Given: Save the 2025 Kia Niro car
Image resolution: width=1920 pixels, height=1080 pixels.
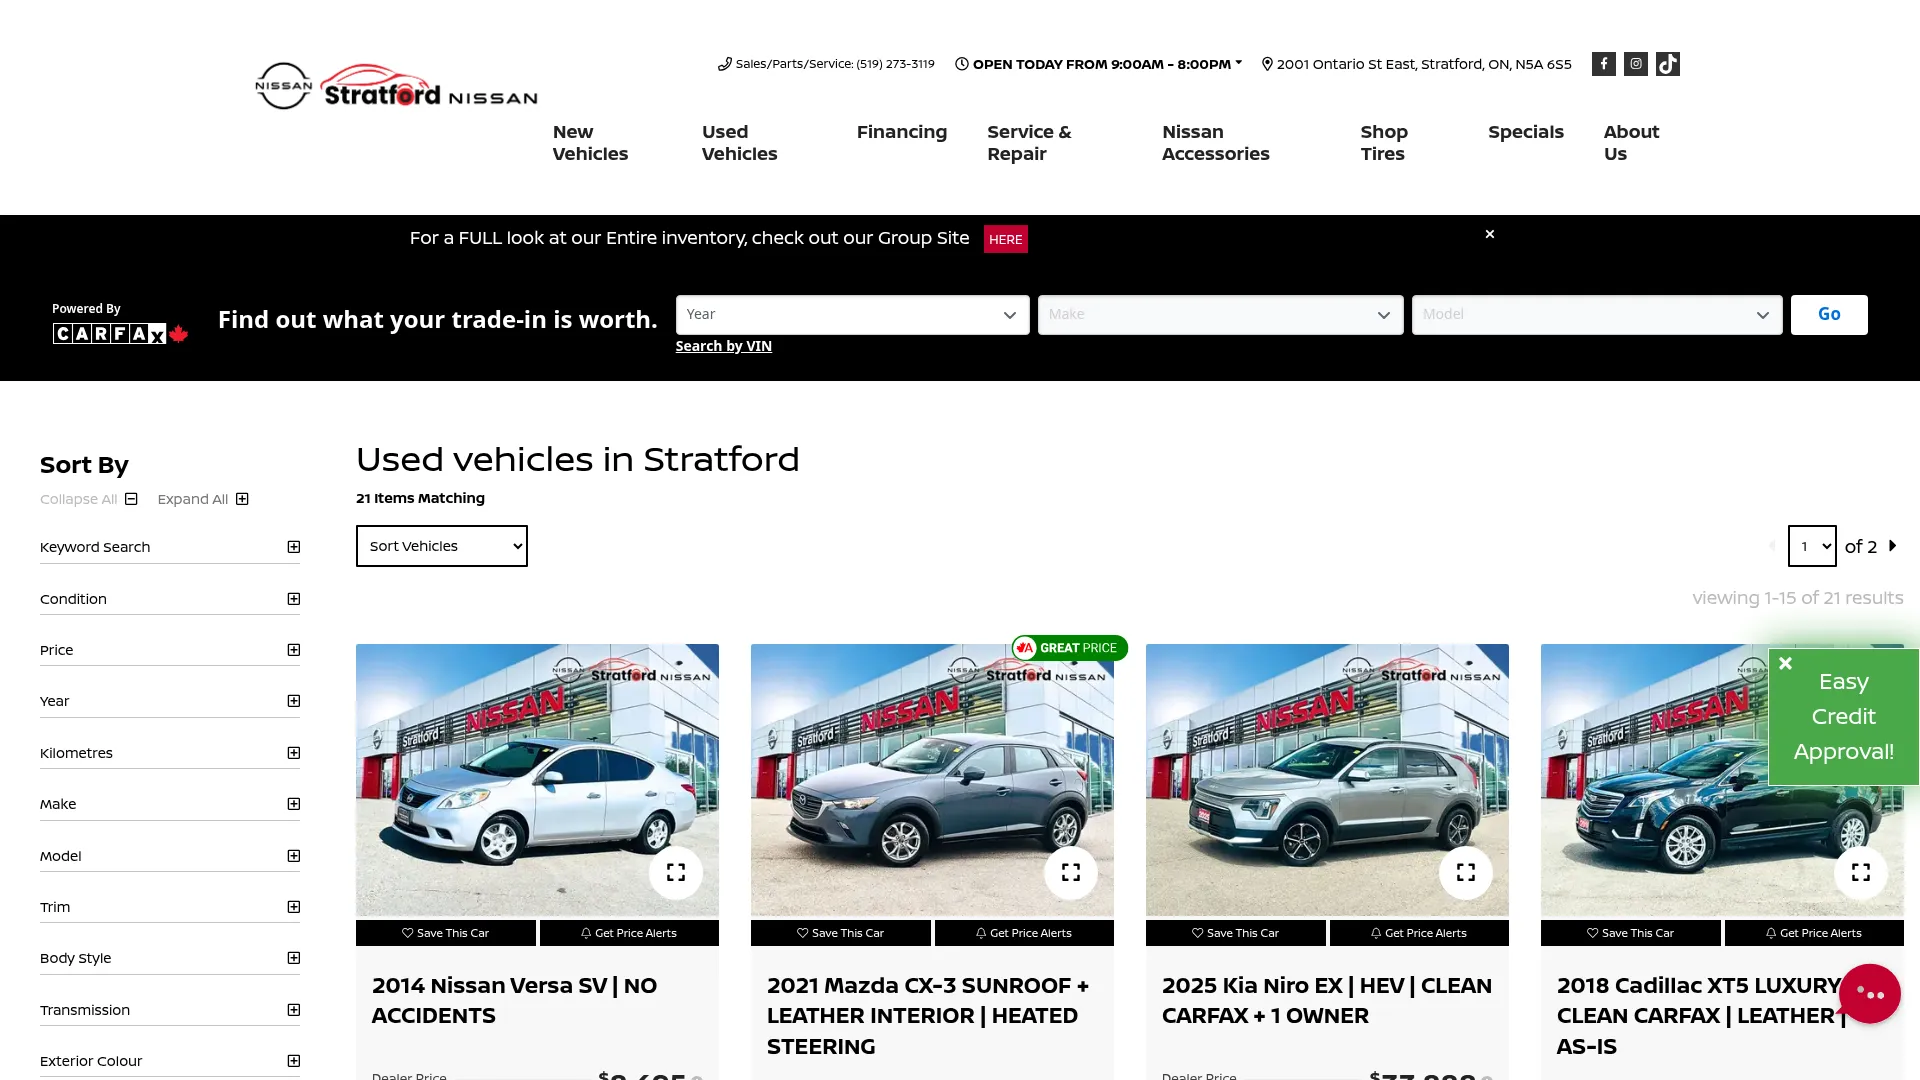Looking at the screenshot, I should coord(1236,933).
